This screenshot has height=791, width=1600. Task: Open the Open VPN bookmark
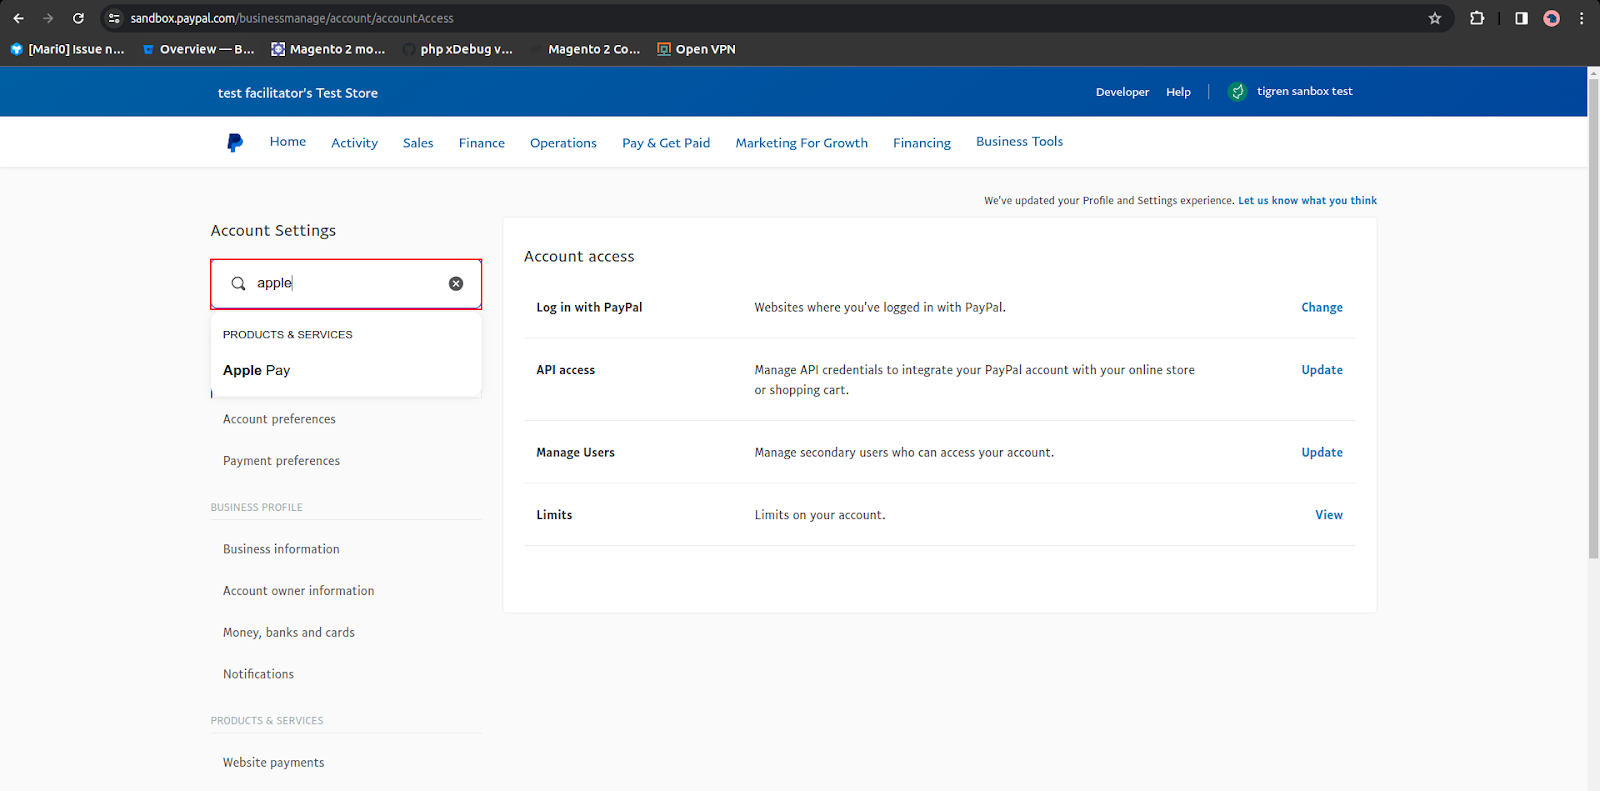click(x=696, y=49)
